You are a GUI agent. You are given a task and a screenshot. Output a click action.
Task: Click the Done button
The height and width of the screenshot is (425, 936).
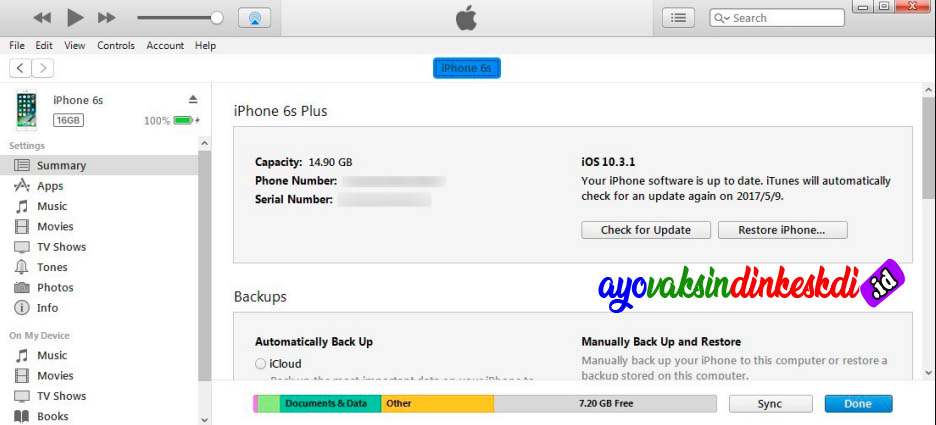858,404
